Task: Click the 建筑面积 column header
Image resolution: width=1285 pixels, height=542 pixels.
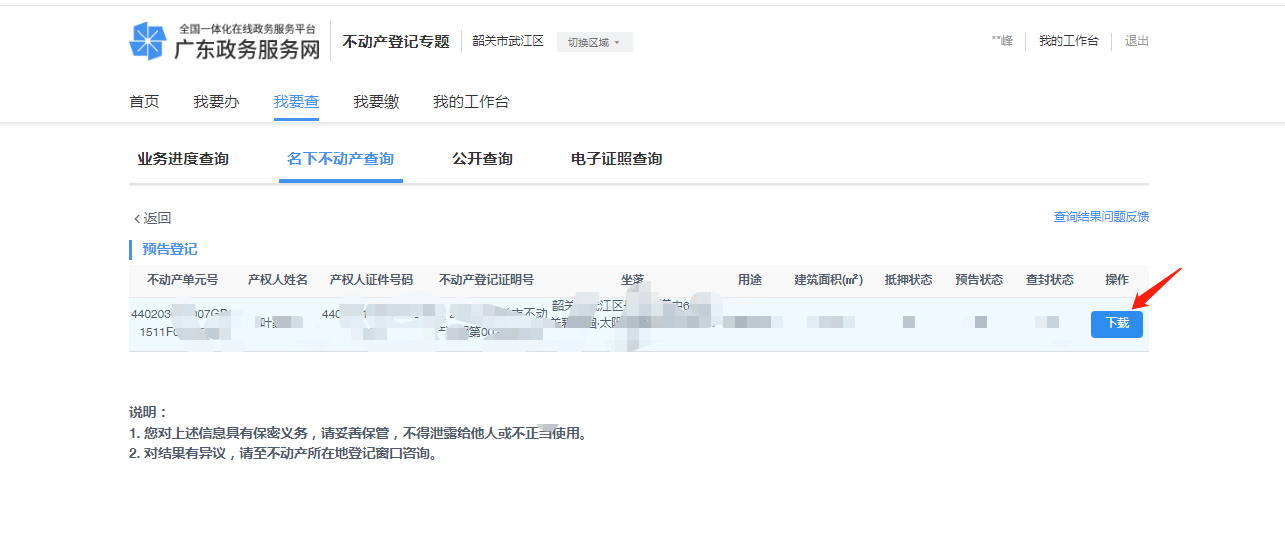Action: pyautogui.click(x=828, y=280)
